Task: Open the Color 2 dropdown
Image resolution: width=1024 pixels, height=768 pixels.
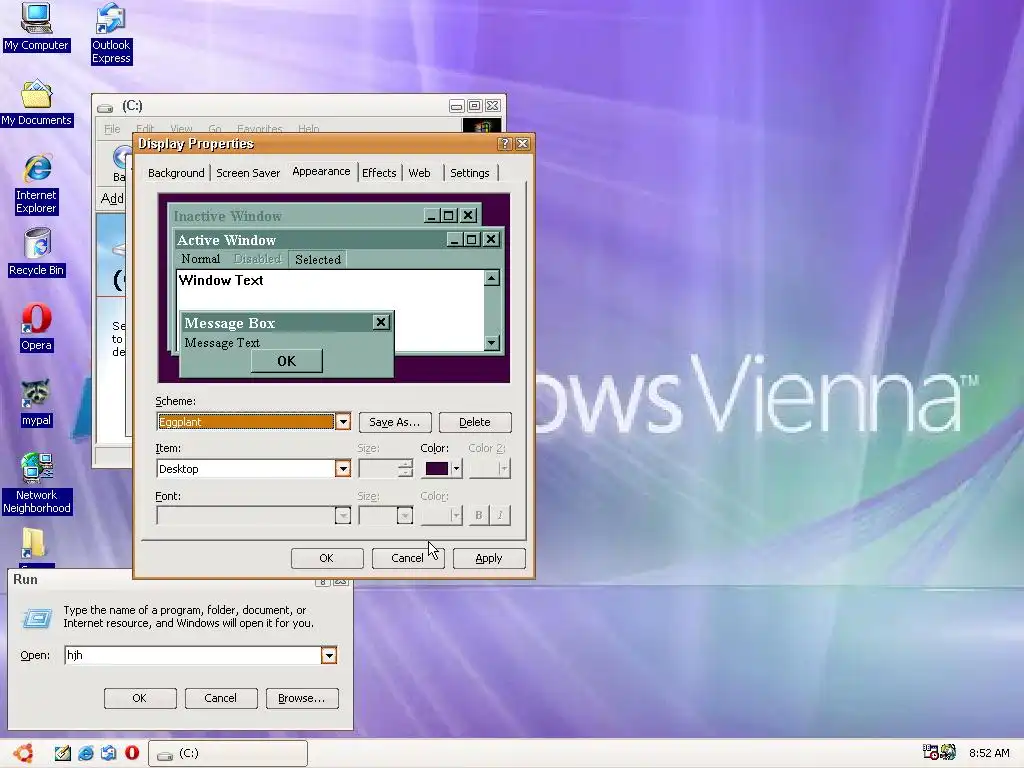Action: (x=489, y=469)
